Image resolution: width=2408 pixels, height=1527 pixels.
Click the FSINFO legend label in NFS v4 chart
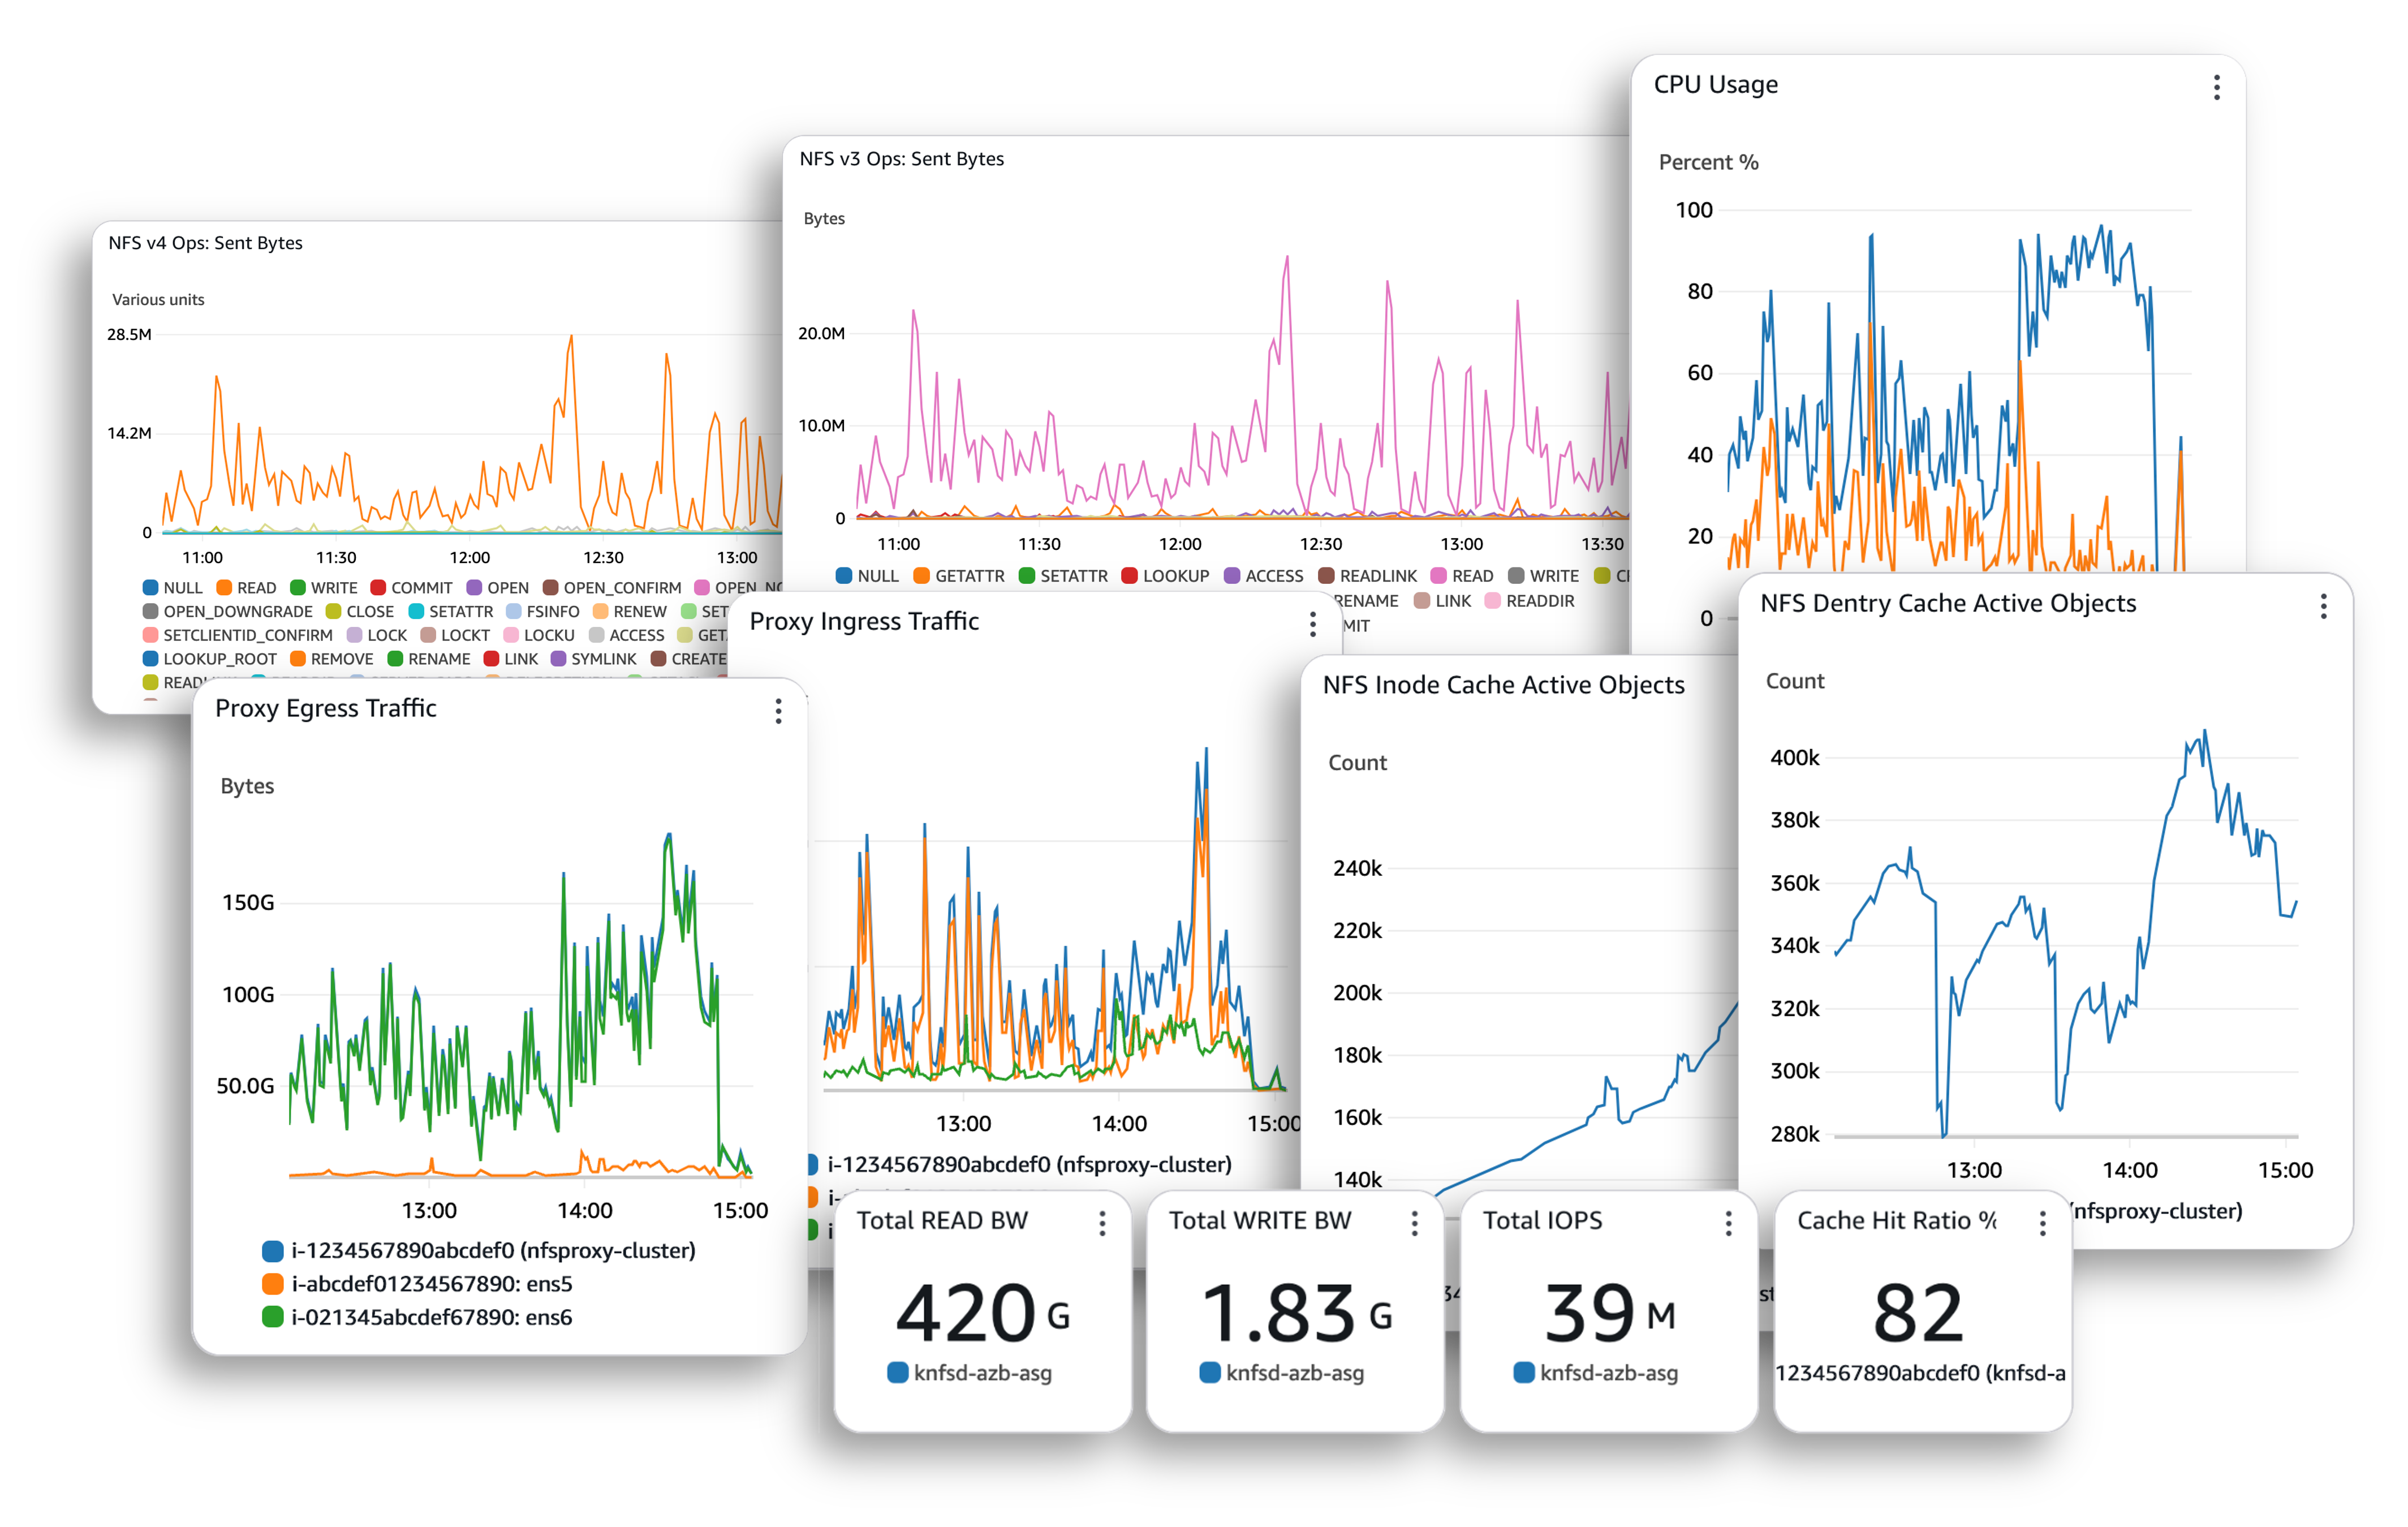tap(553, 612)
